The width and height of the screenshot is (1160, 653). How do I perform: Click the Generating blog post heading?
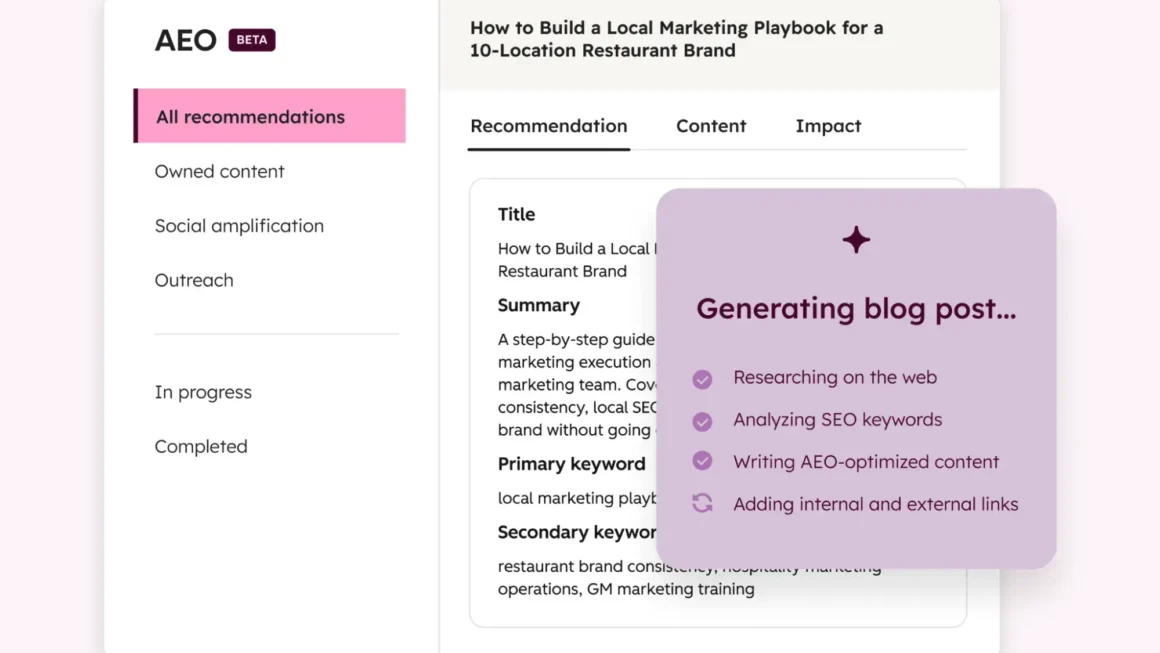click(856, 308)
